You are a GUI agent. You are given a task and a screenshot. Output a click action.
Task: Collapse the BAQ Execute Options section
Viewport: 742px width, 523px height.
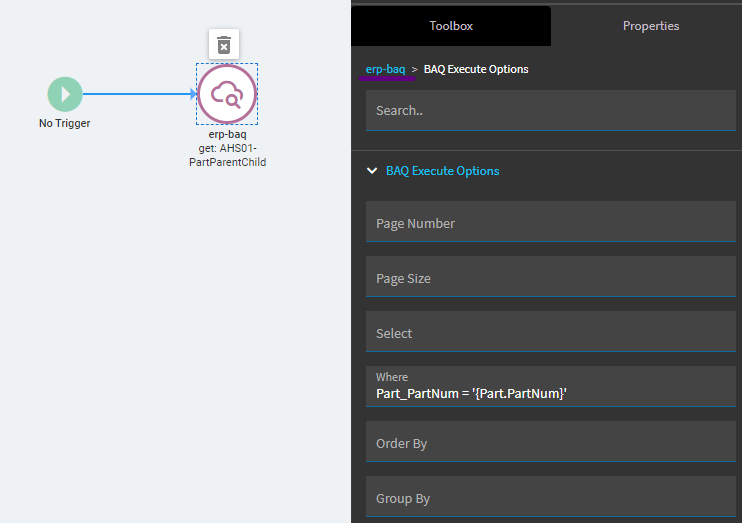point(372,171)
